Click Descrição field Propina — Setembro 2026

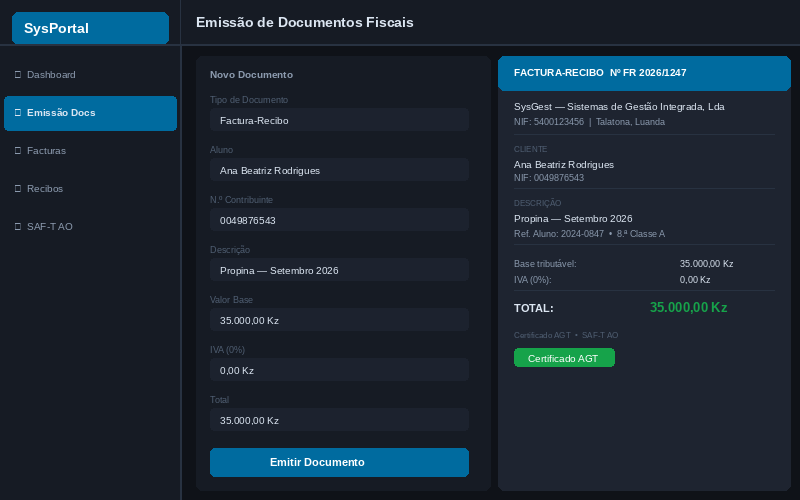tap(339, 270)
